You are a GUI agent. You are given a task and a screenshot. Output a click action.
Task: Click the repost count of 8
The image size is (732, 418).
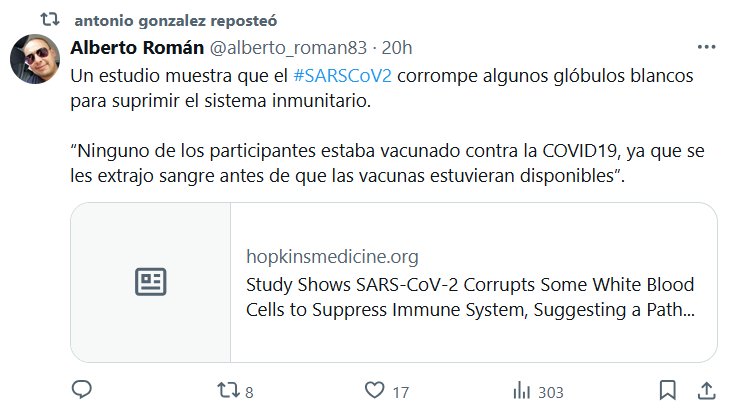(249, 392)
